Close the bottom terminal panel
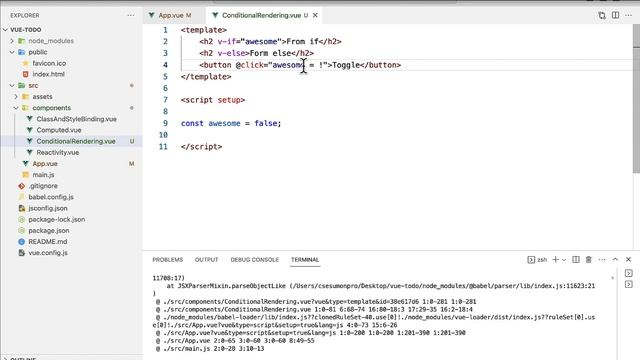 (628, 260)
